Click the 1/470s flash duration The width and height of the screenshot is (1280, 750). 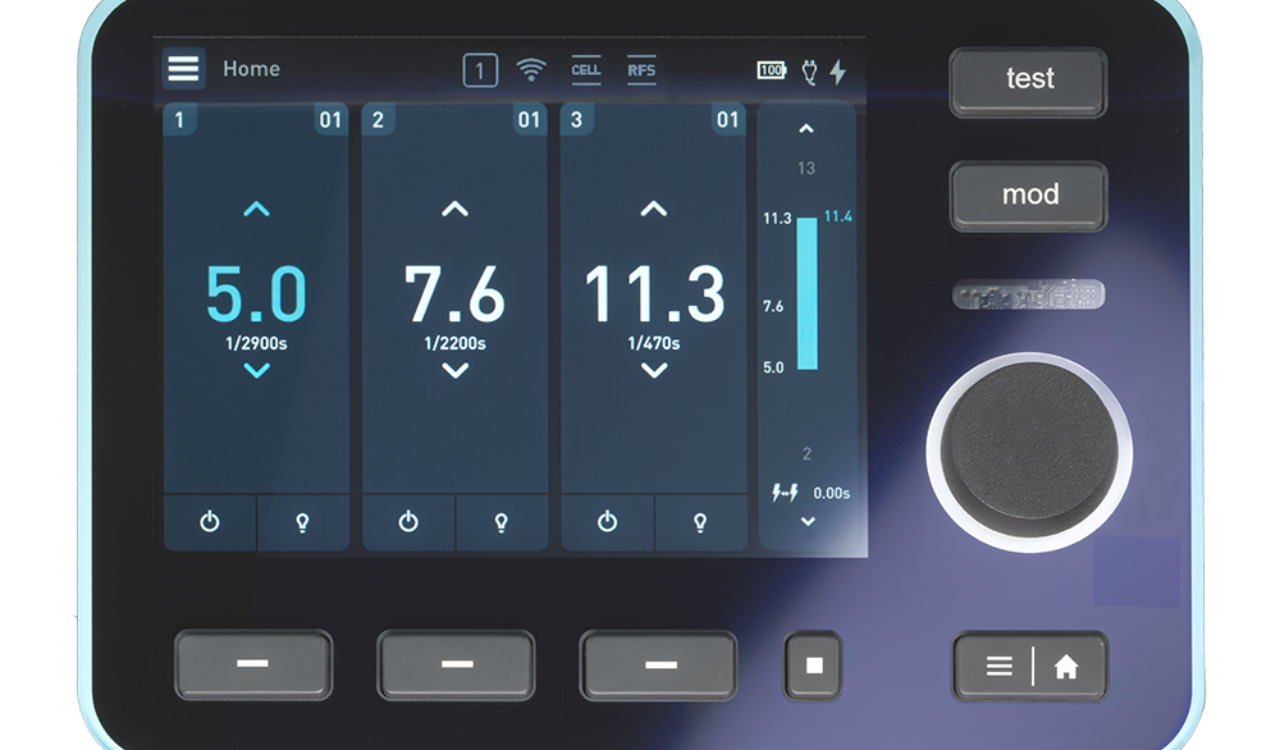click(x=654, y=344)
